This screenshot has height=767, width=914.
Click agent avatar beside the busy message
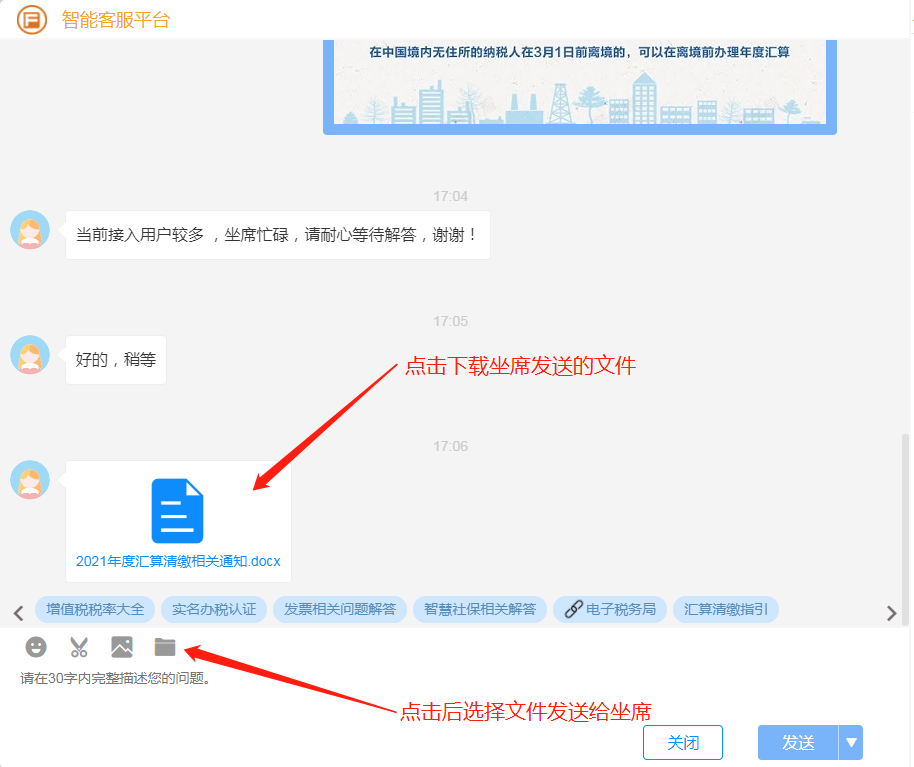(x=30, y=230)
